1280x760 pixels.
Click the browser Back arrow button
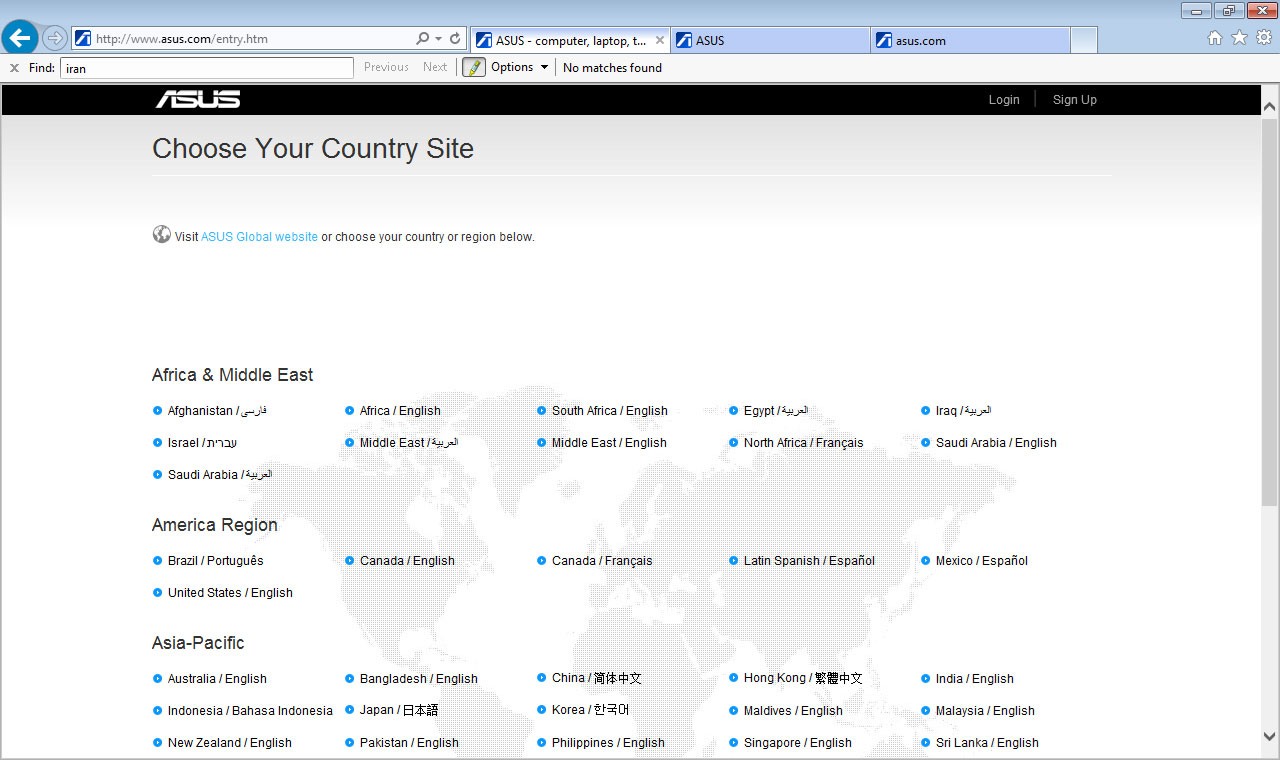(20, 38)
